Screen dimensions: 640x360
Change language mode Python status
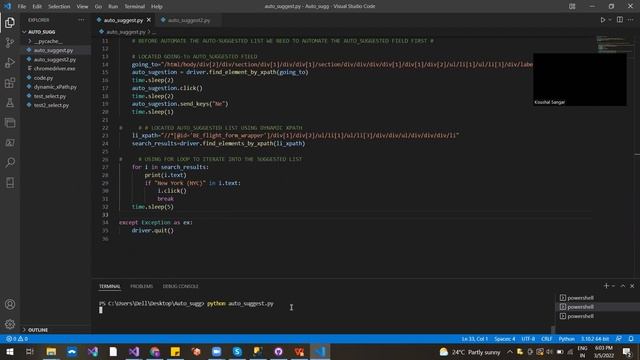click(567, 339)
